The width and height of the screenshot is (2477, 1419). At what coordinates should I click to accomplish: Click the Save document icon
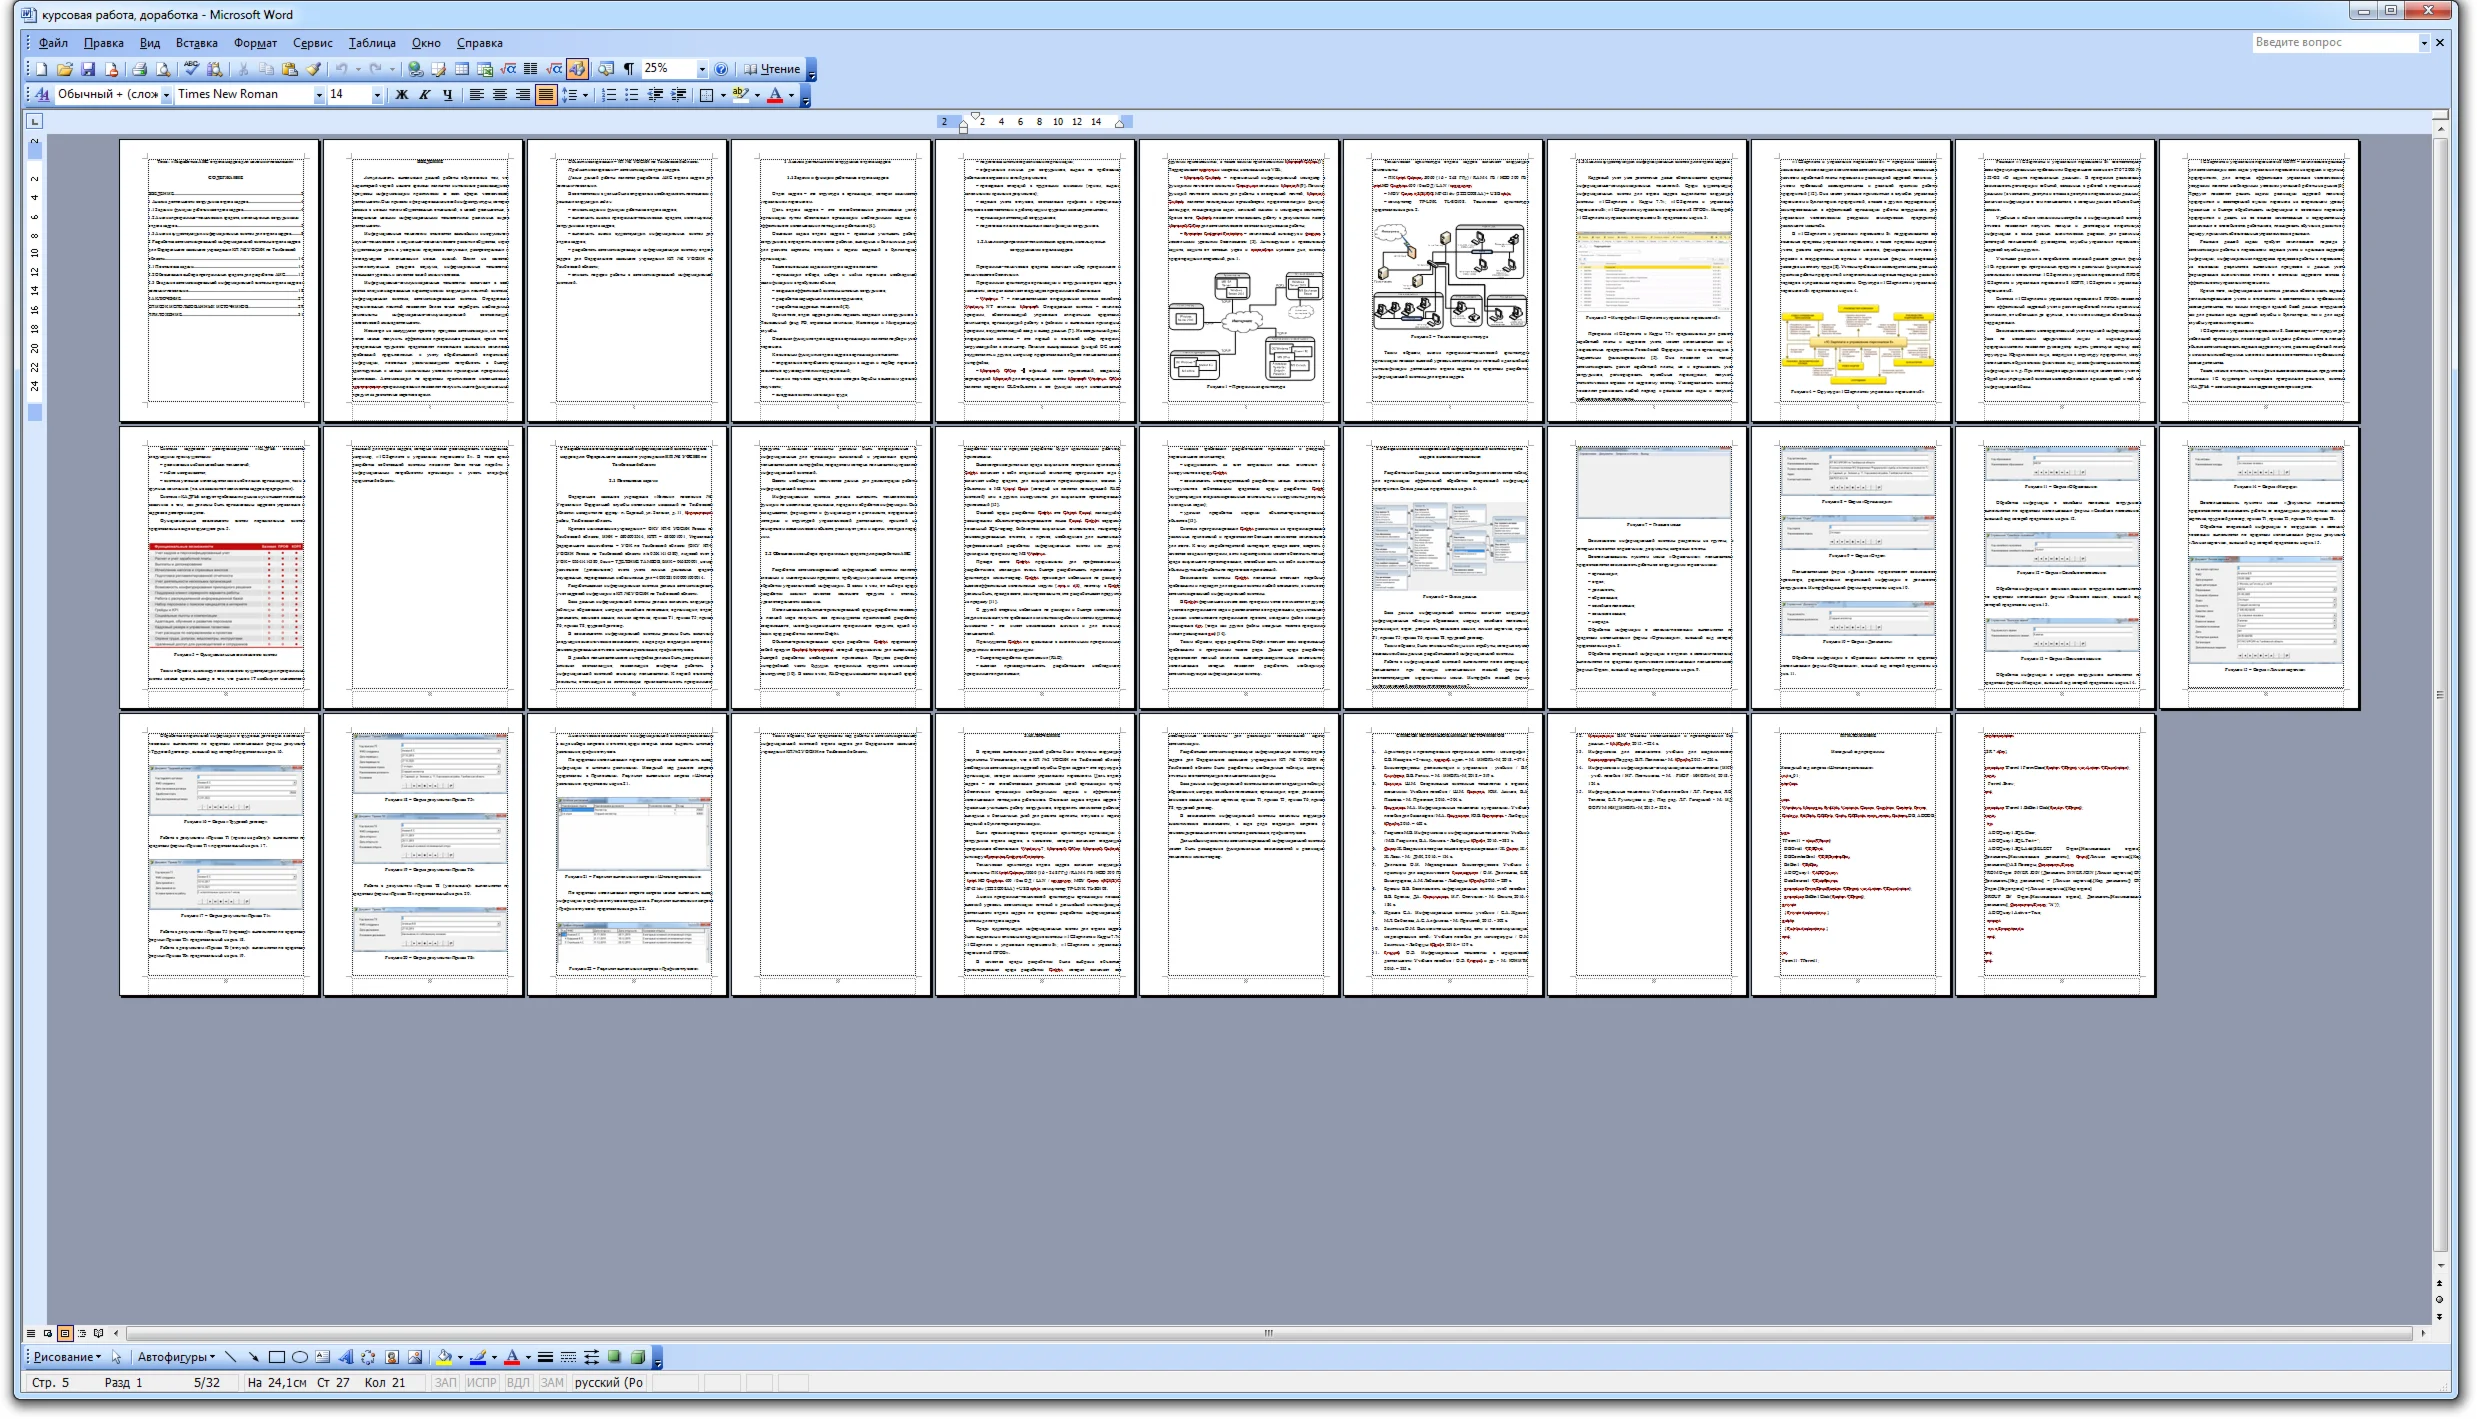[x=88, y=69]
